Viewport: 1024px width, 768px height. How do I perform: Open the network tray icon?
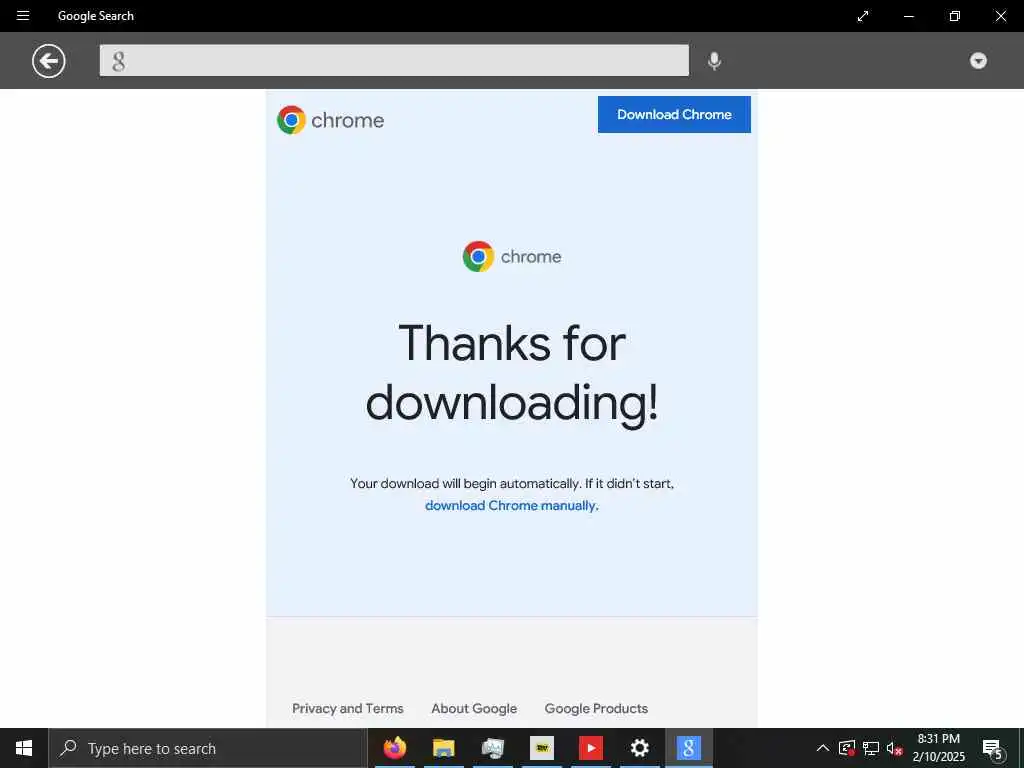[871, 748]
